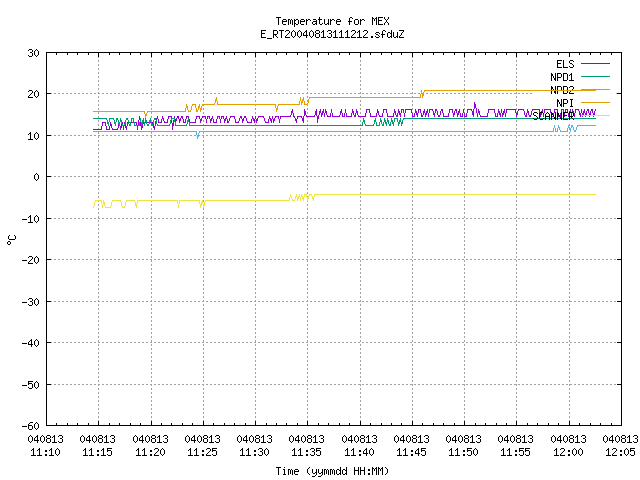Viewport: 640px width, 480px height.
Task: Click the orange NPI legend line sample
Action: [x=595, y=102]
